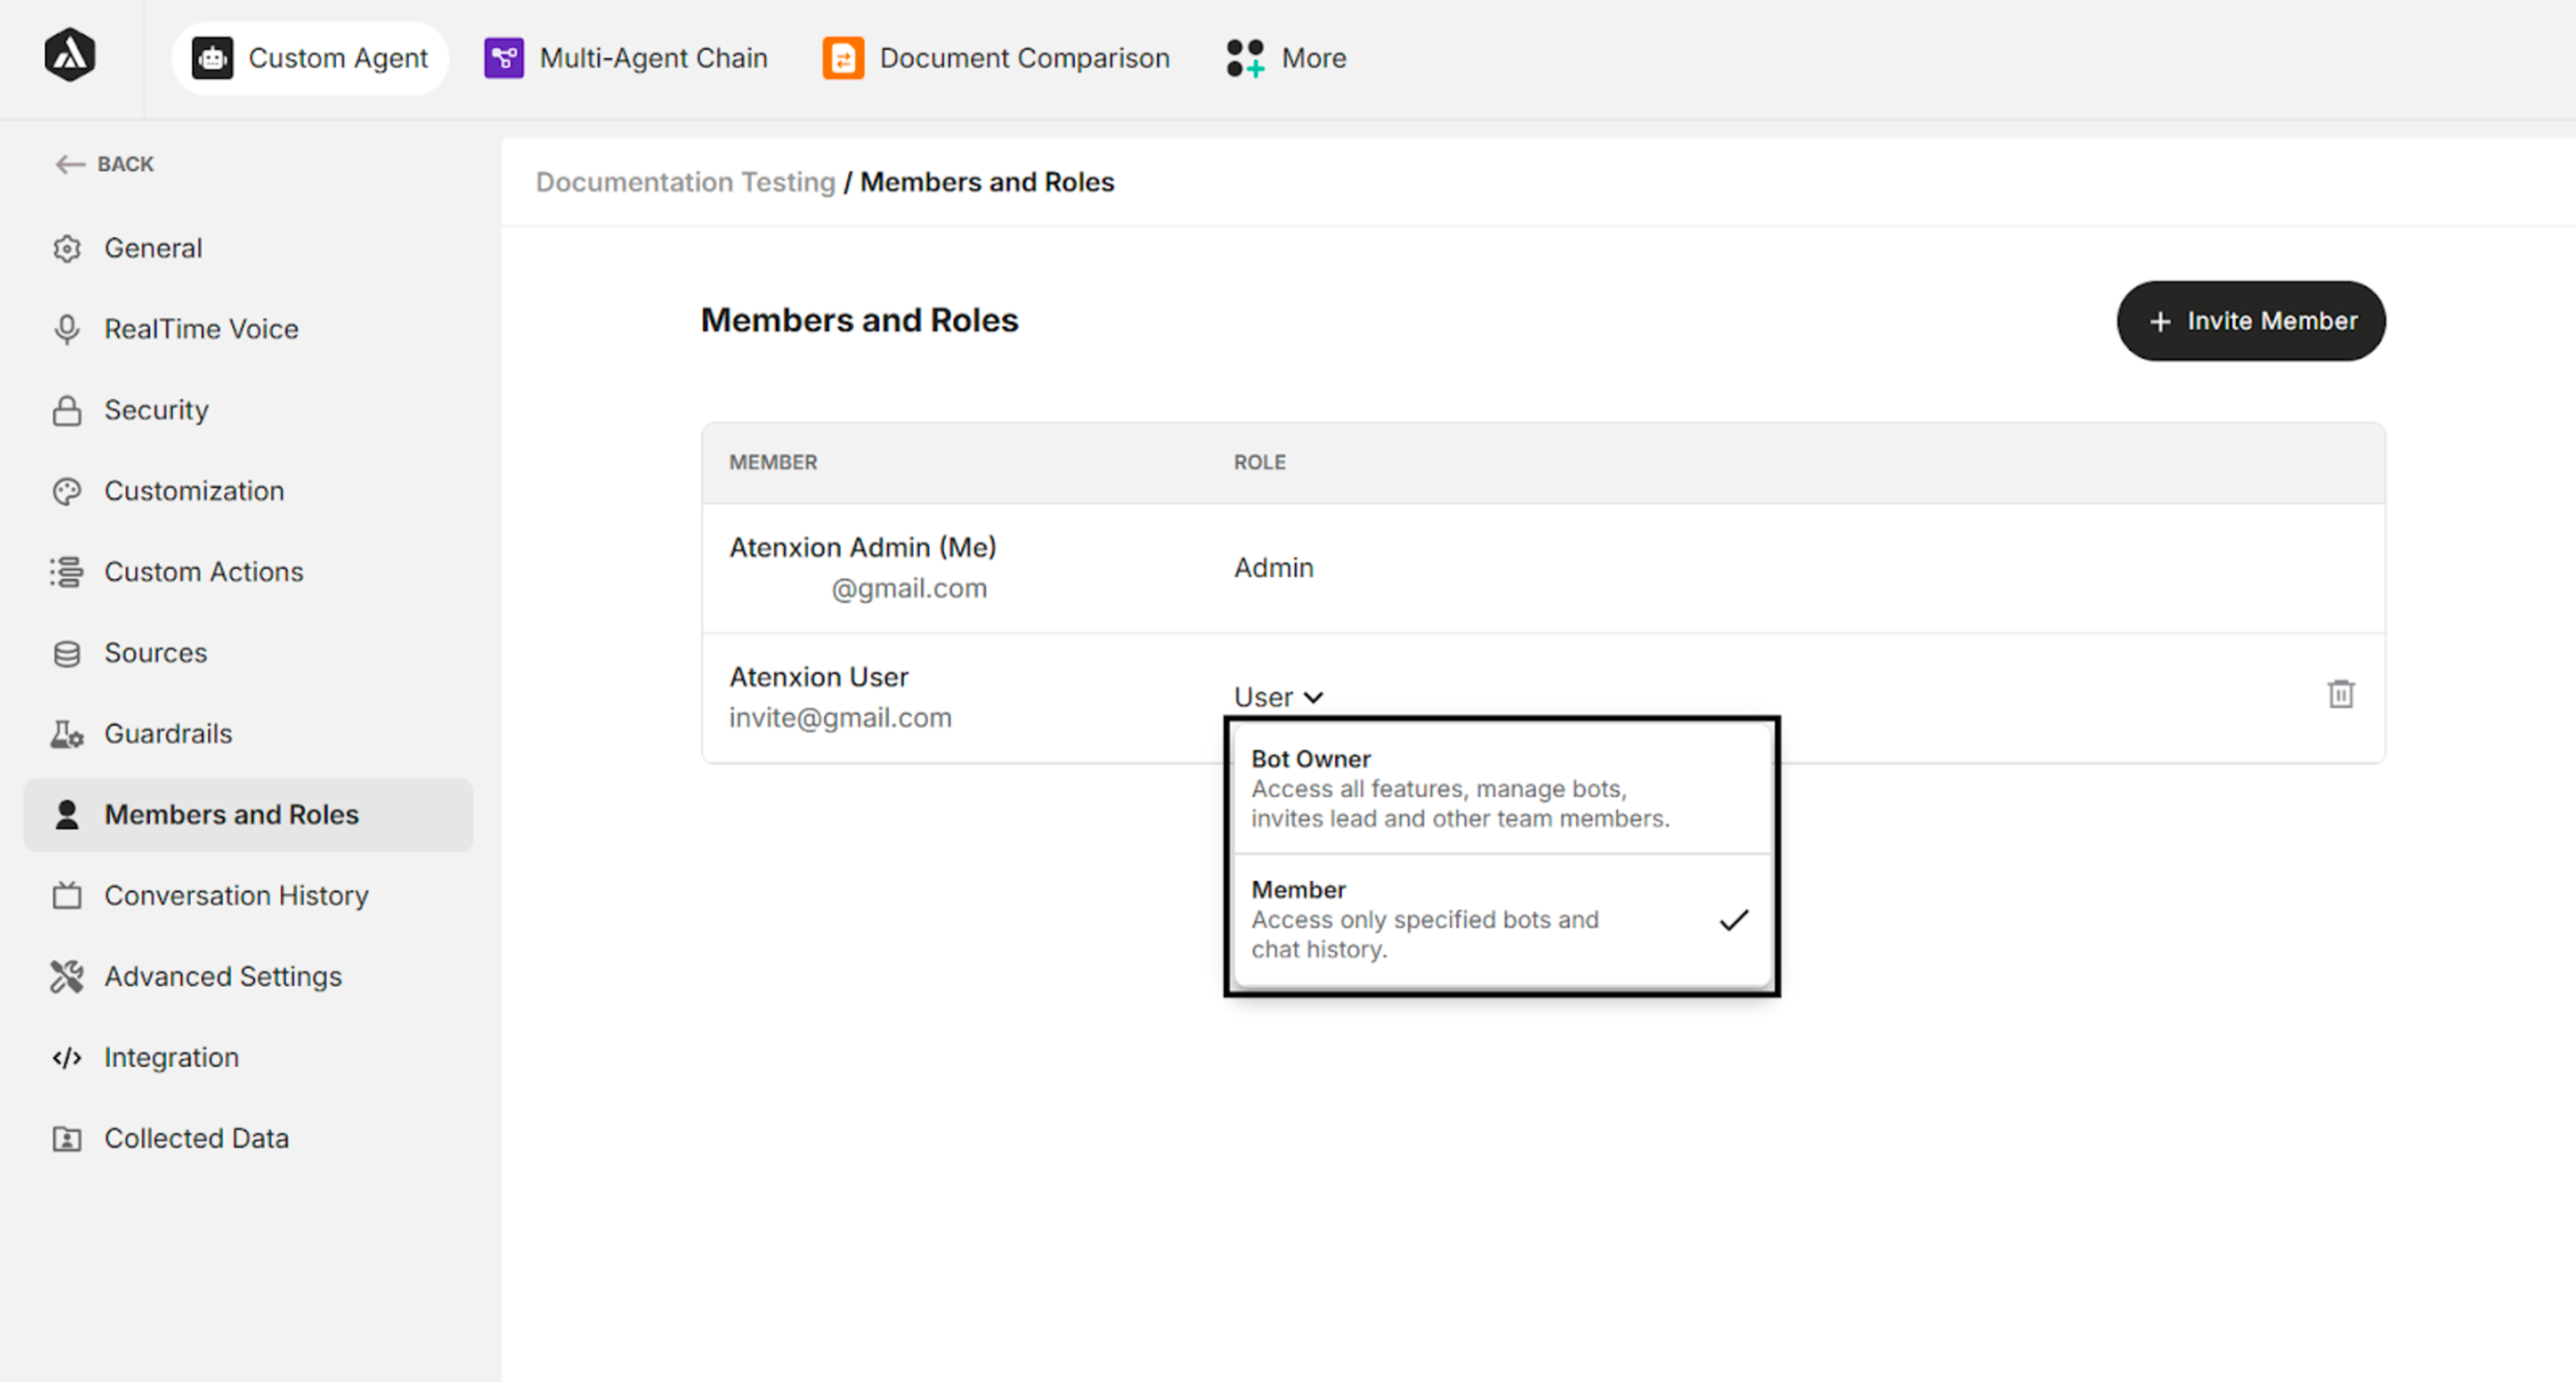Open the User role dropdown
Image resolution: width=2576 pixels, height=1382 pixels.
tap(1277, 696)
